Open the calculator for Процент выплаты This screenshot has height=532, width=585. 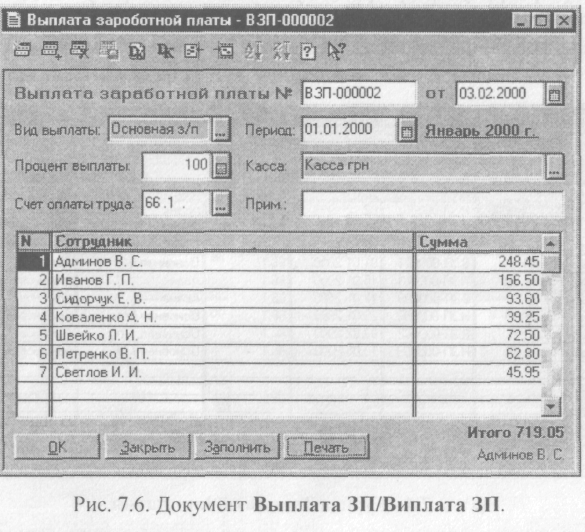pos(221,166)
